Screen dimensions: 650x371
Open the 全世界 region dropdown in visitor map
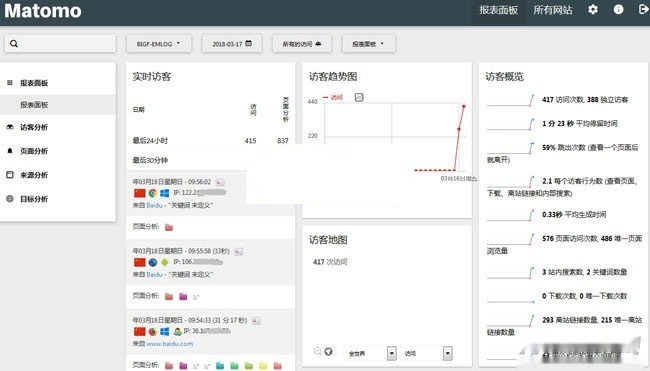(x=370, y=353)
